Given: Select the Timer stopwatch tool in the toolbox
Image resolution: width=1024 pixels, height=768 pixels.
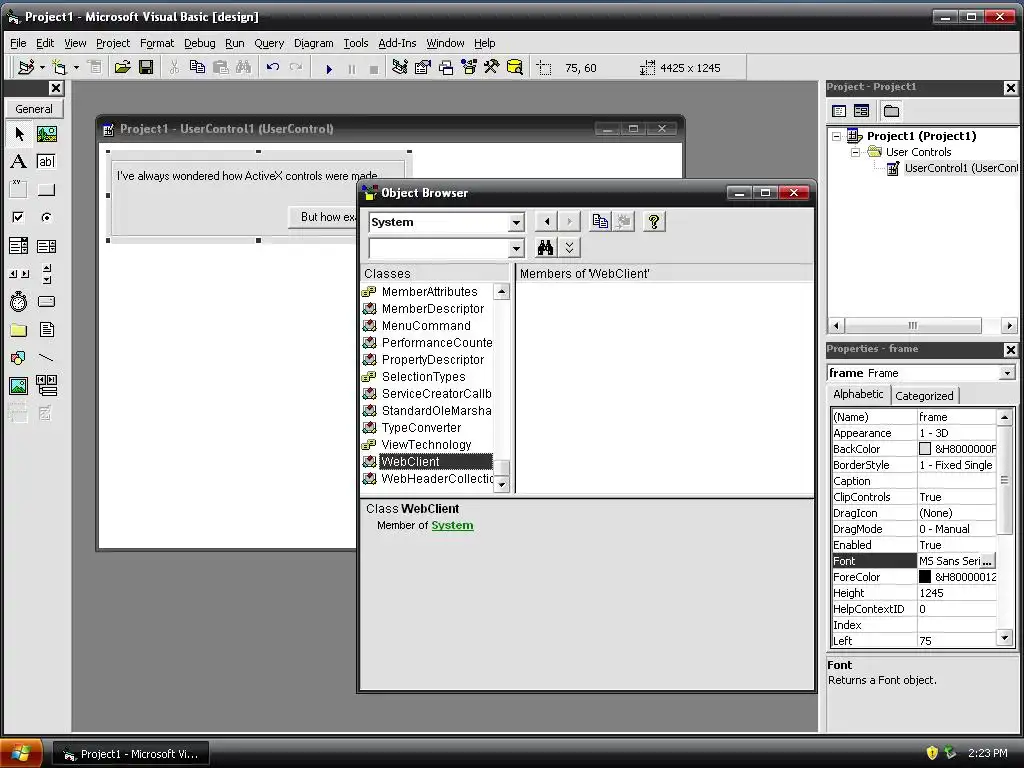Looking at the screenshot, I should point(19,302).
